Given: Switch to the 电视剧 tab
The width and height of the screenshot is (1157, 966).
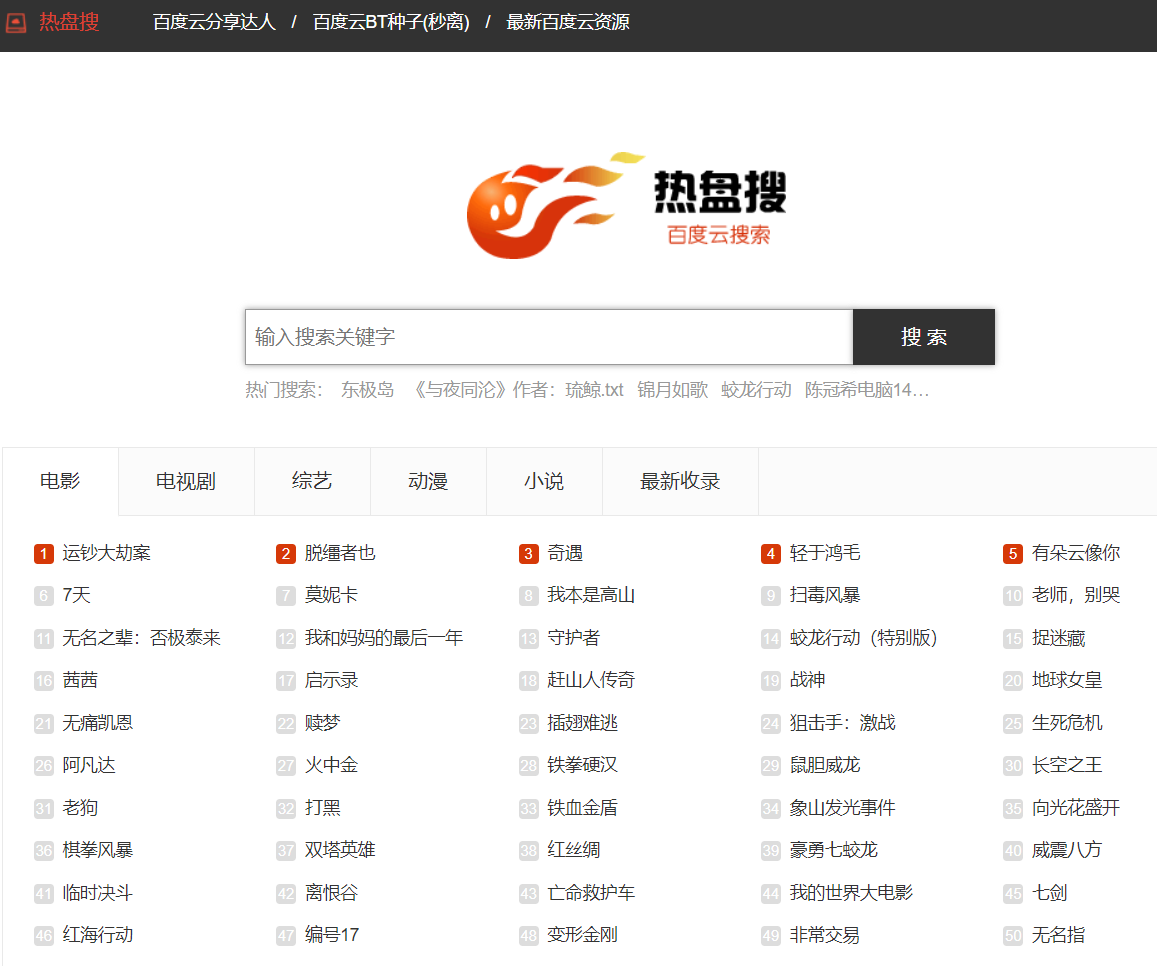Looking at the screenshot, I should [x=186, y=481].
